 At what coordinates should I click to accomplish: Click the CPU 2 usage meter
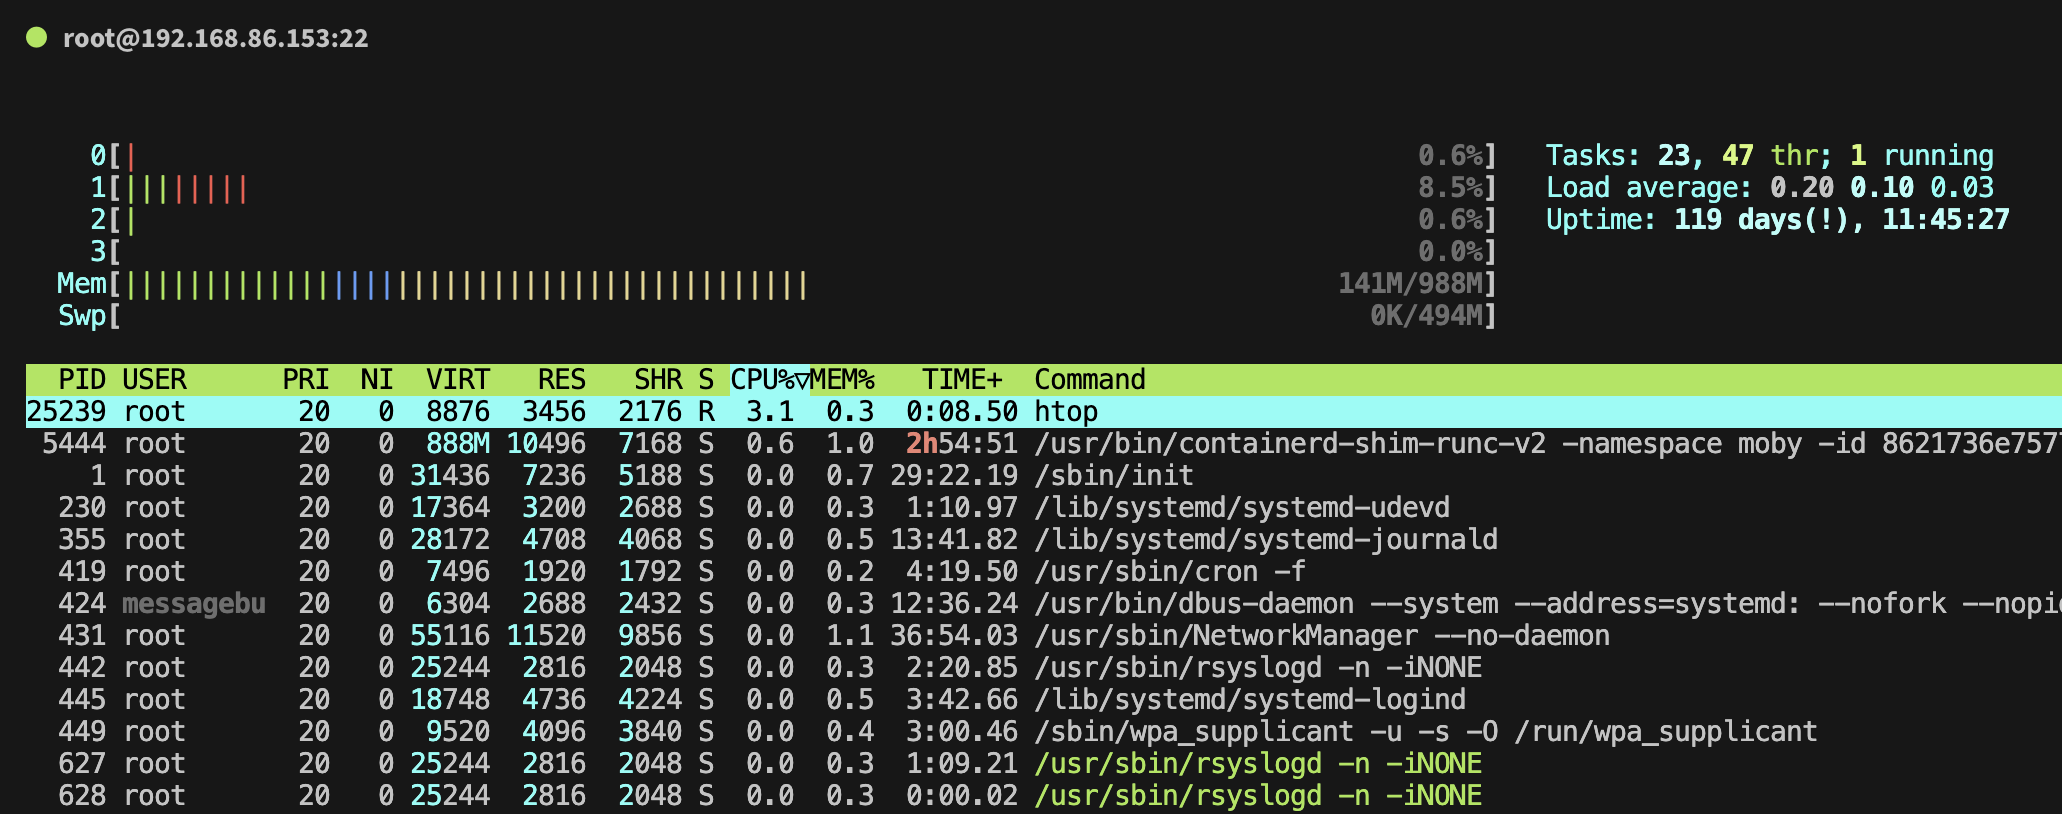pos(793,219)
